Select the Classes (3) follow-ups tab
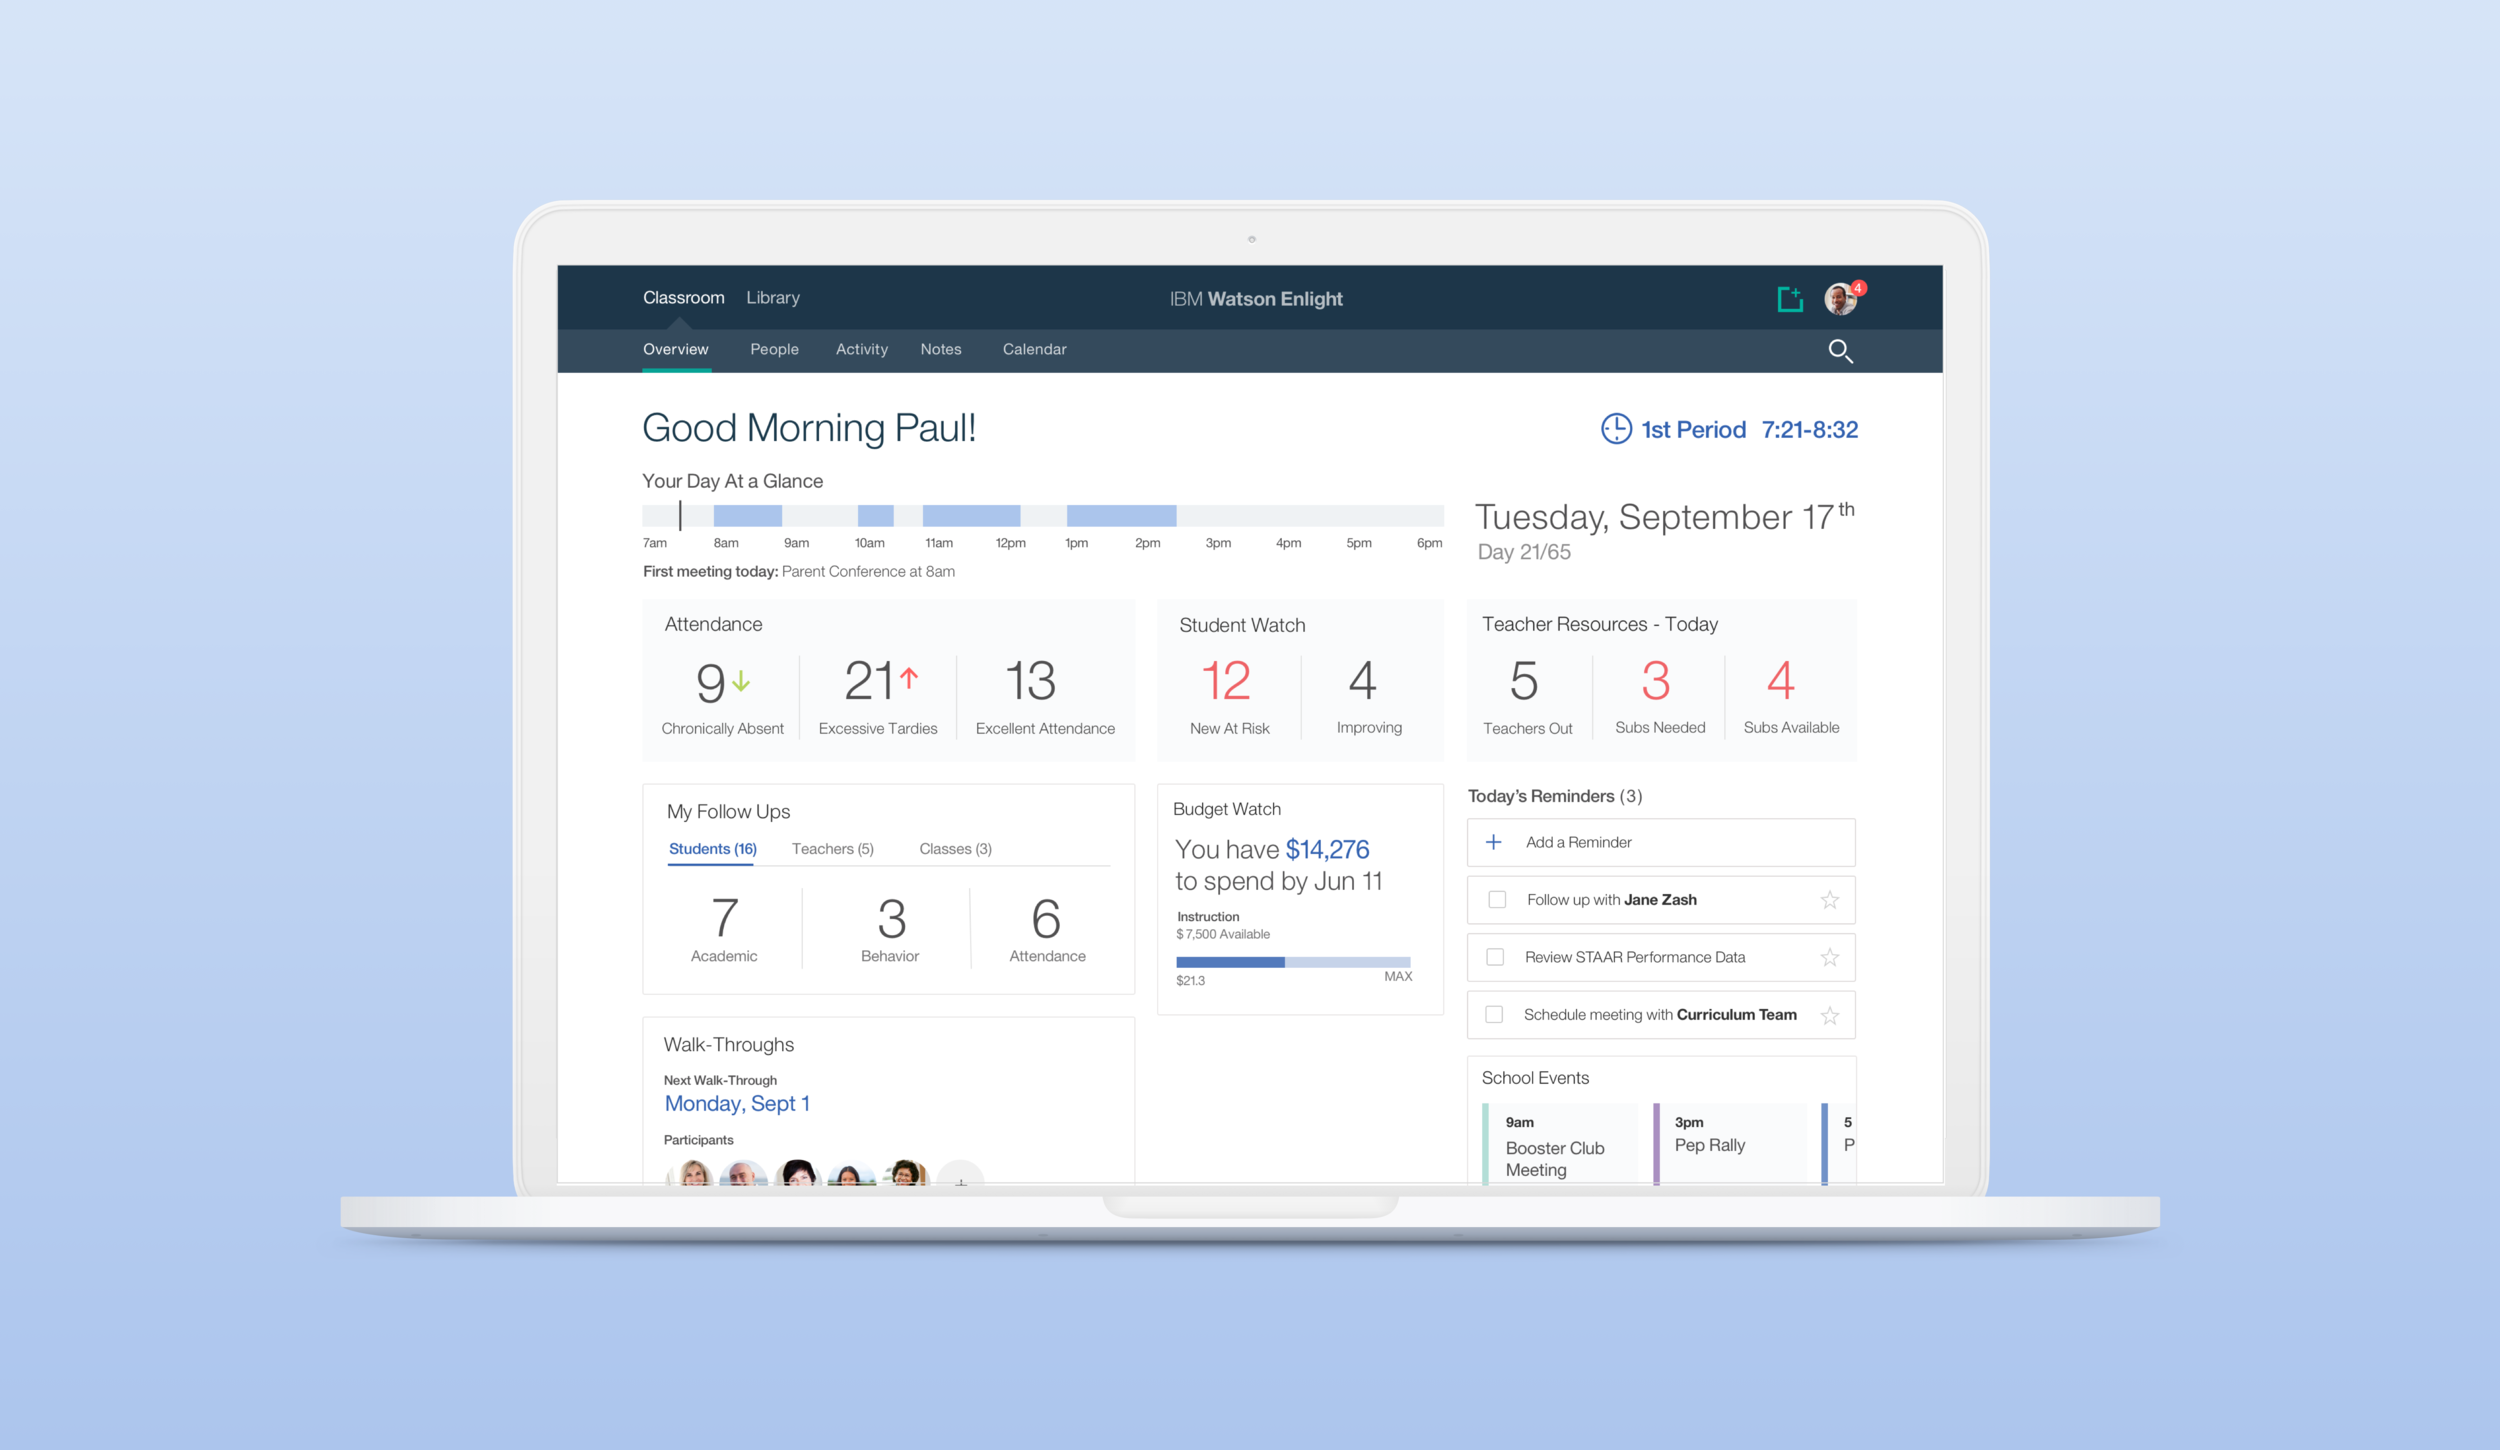The width and height of the screenshot is (2500, 1450). pos(955,849)
